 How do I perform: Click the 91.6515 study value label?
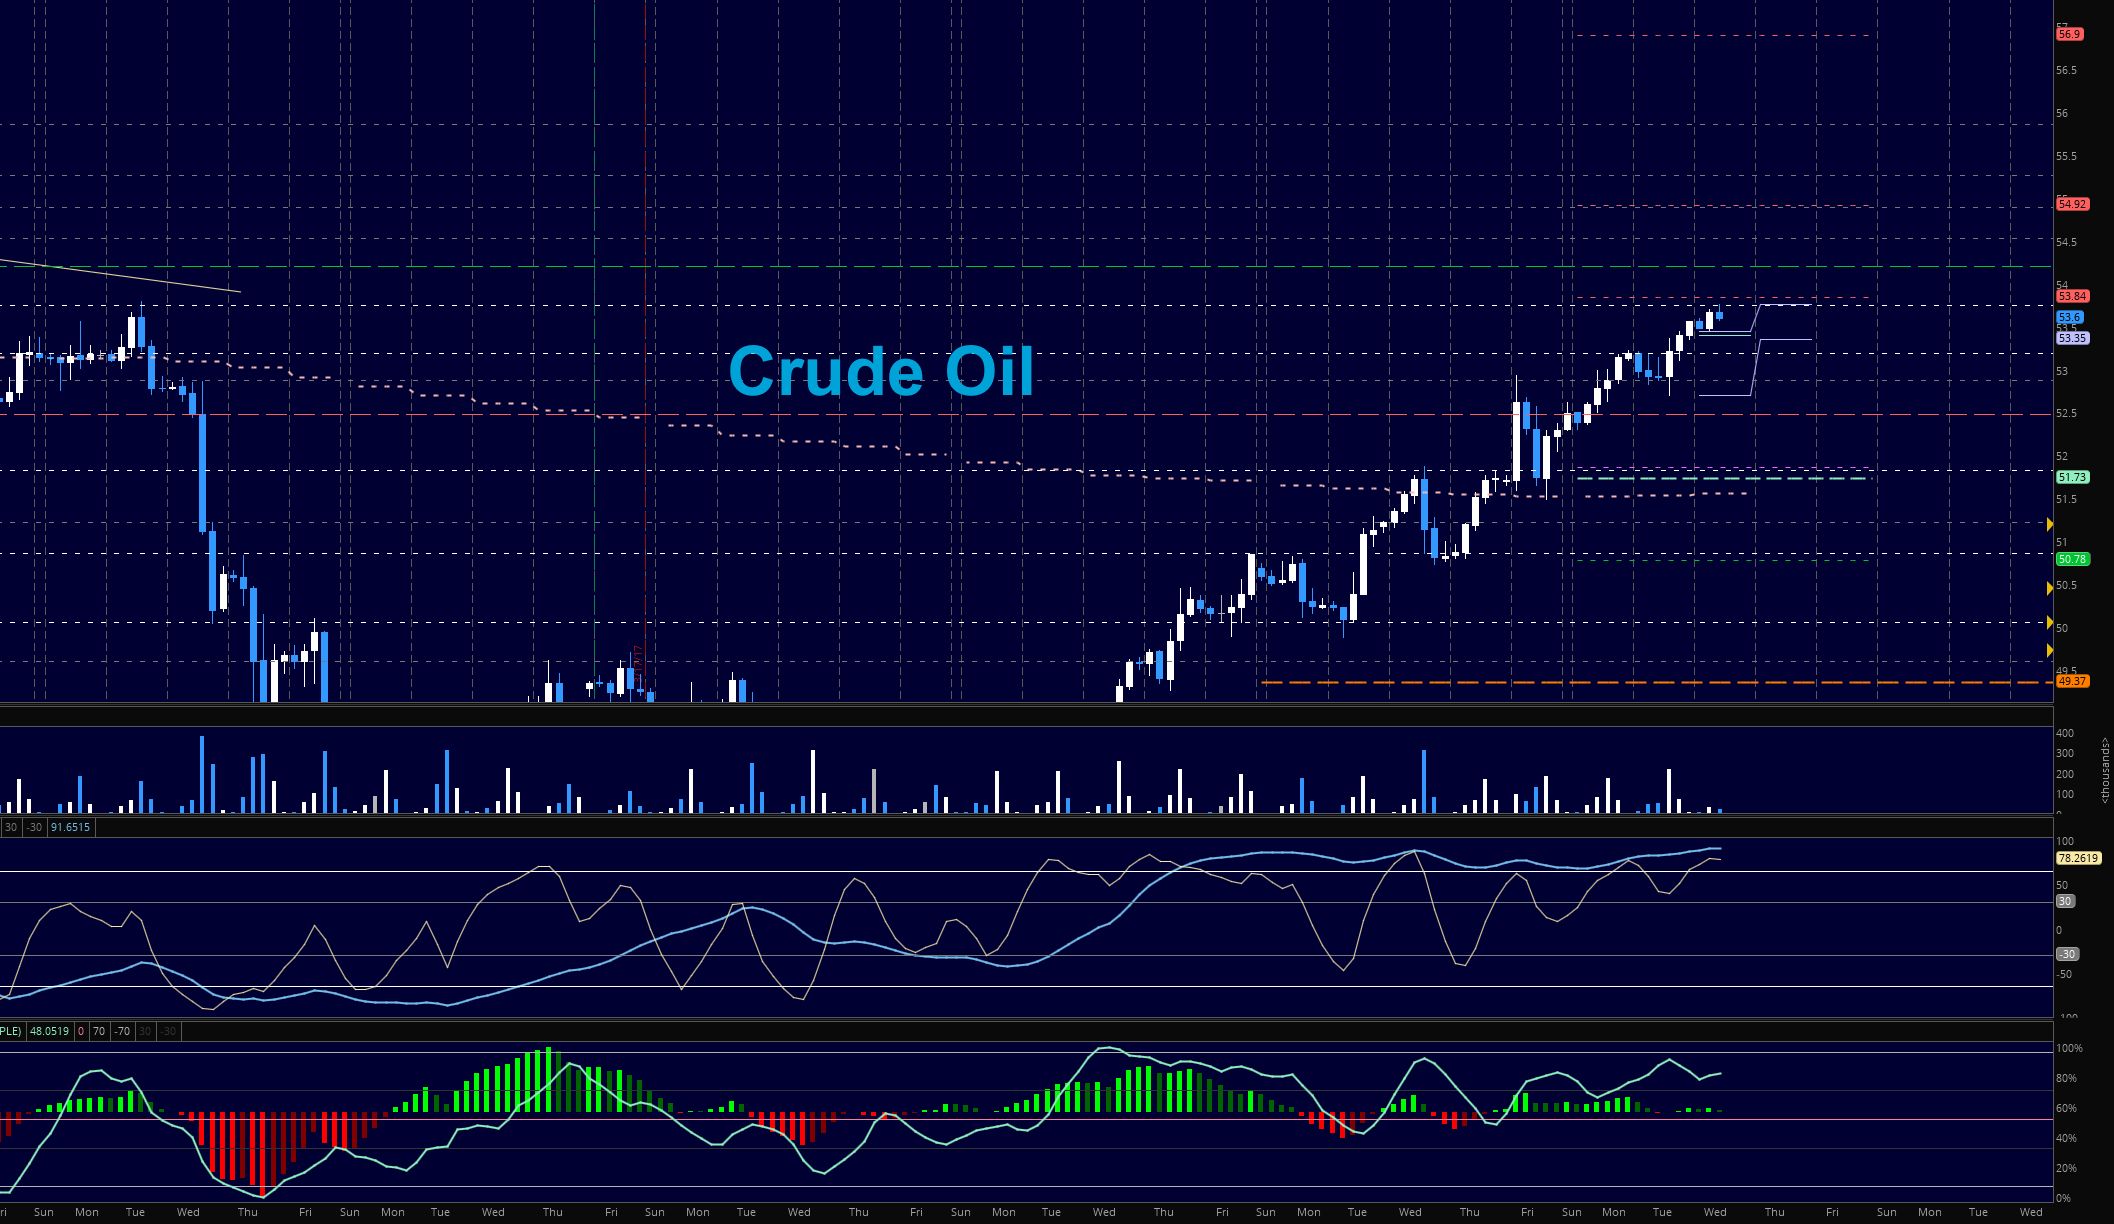point(70,827)
